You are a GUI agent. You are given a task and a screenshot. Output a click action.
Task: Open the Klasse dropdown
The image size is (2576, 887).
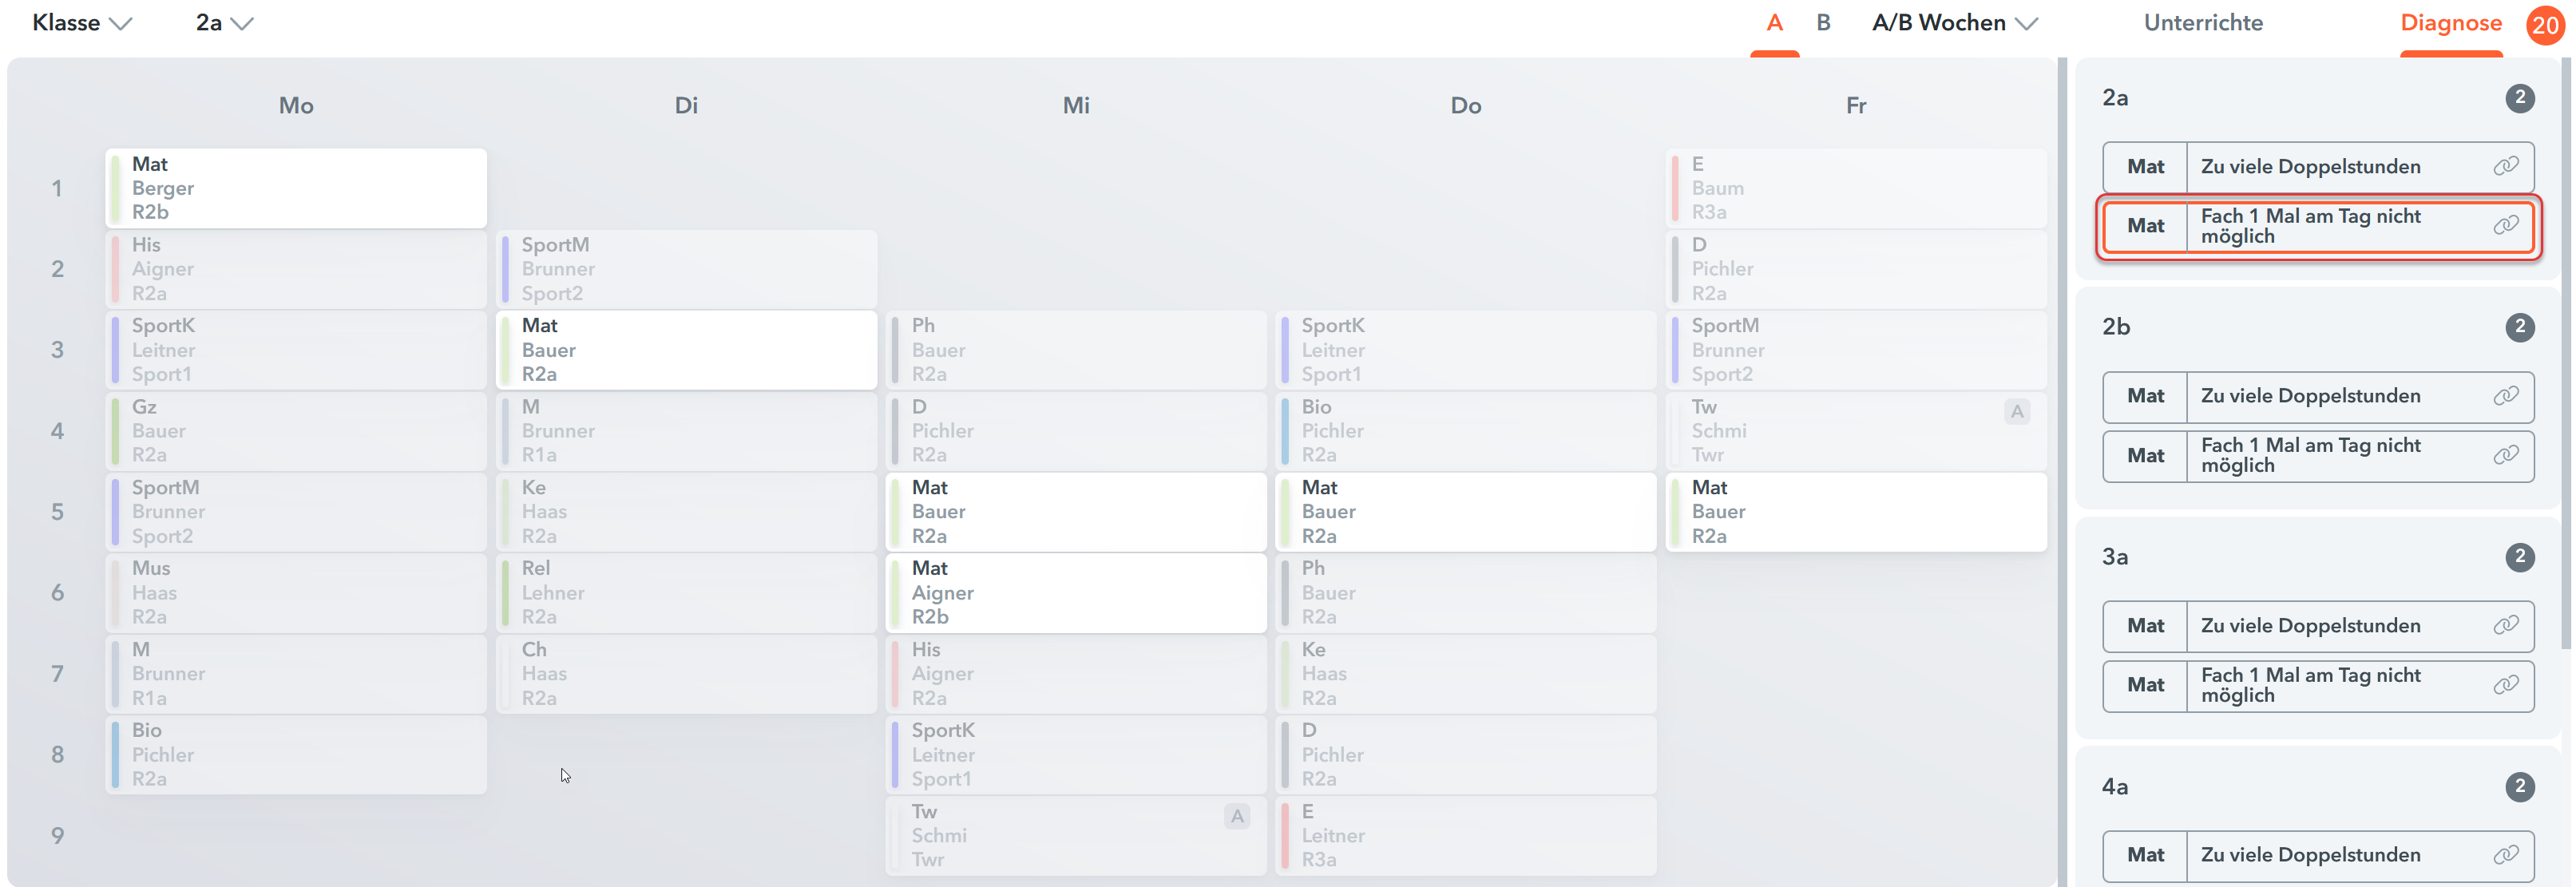tap(82, 23)
